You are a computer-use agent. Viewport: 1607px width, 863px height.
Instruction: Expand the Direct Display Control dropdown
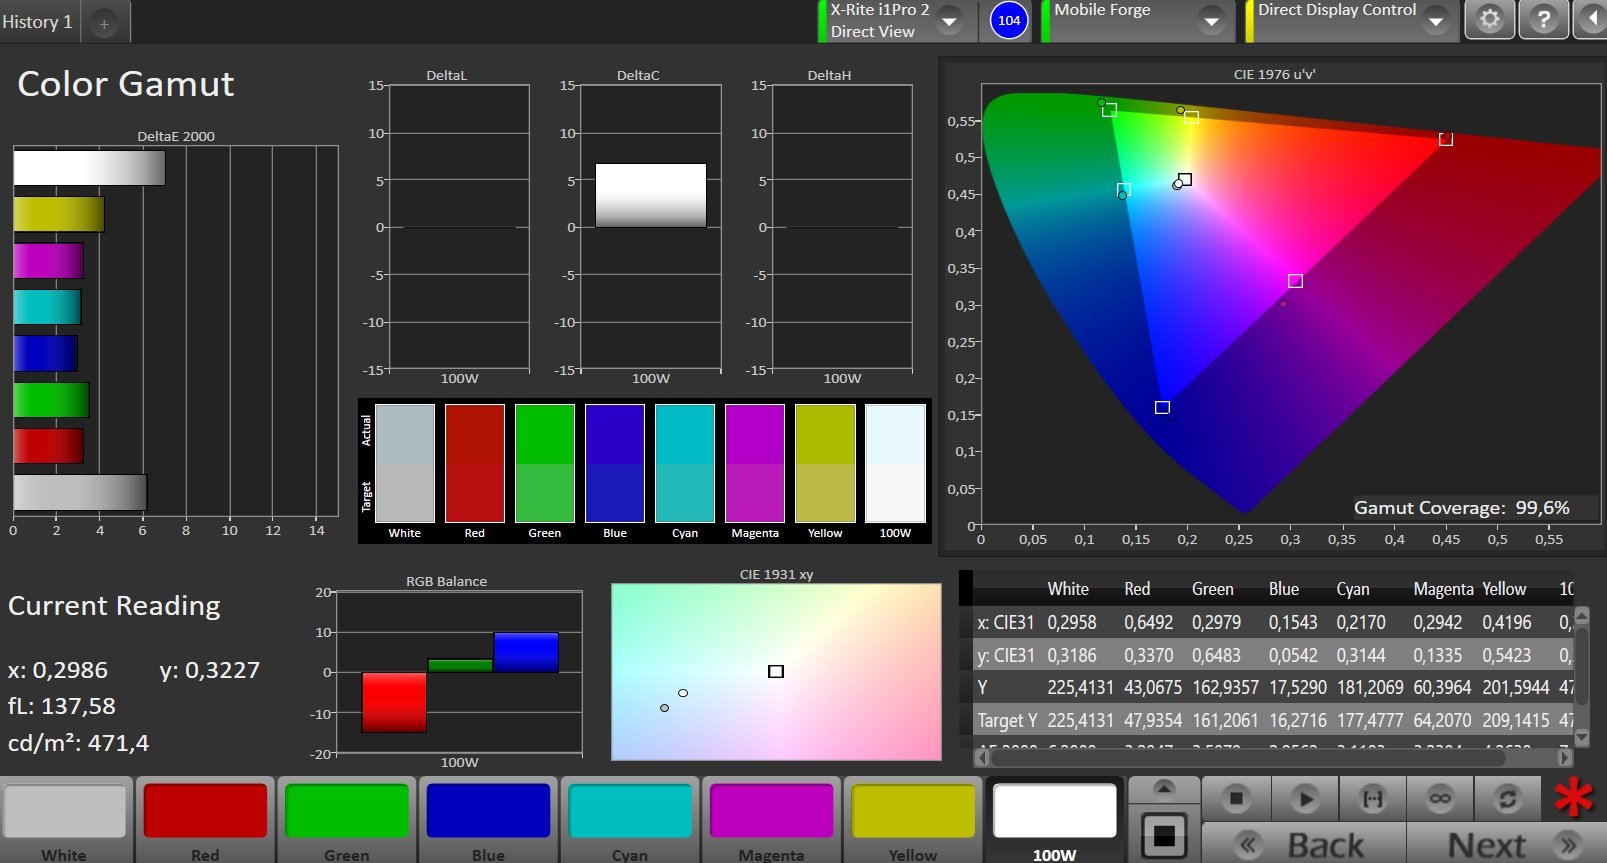1436,21
